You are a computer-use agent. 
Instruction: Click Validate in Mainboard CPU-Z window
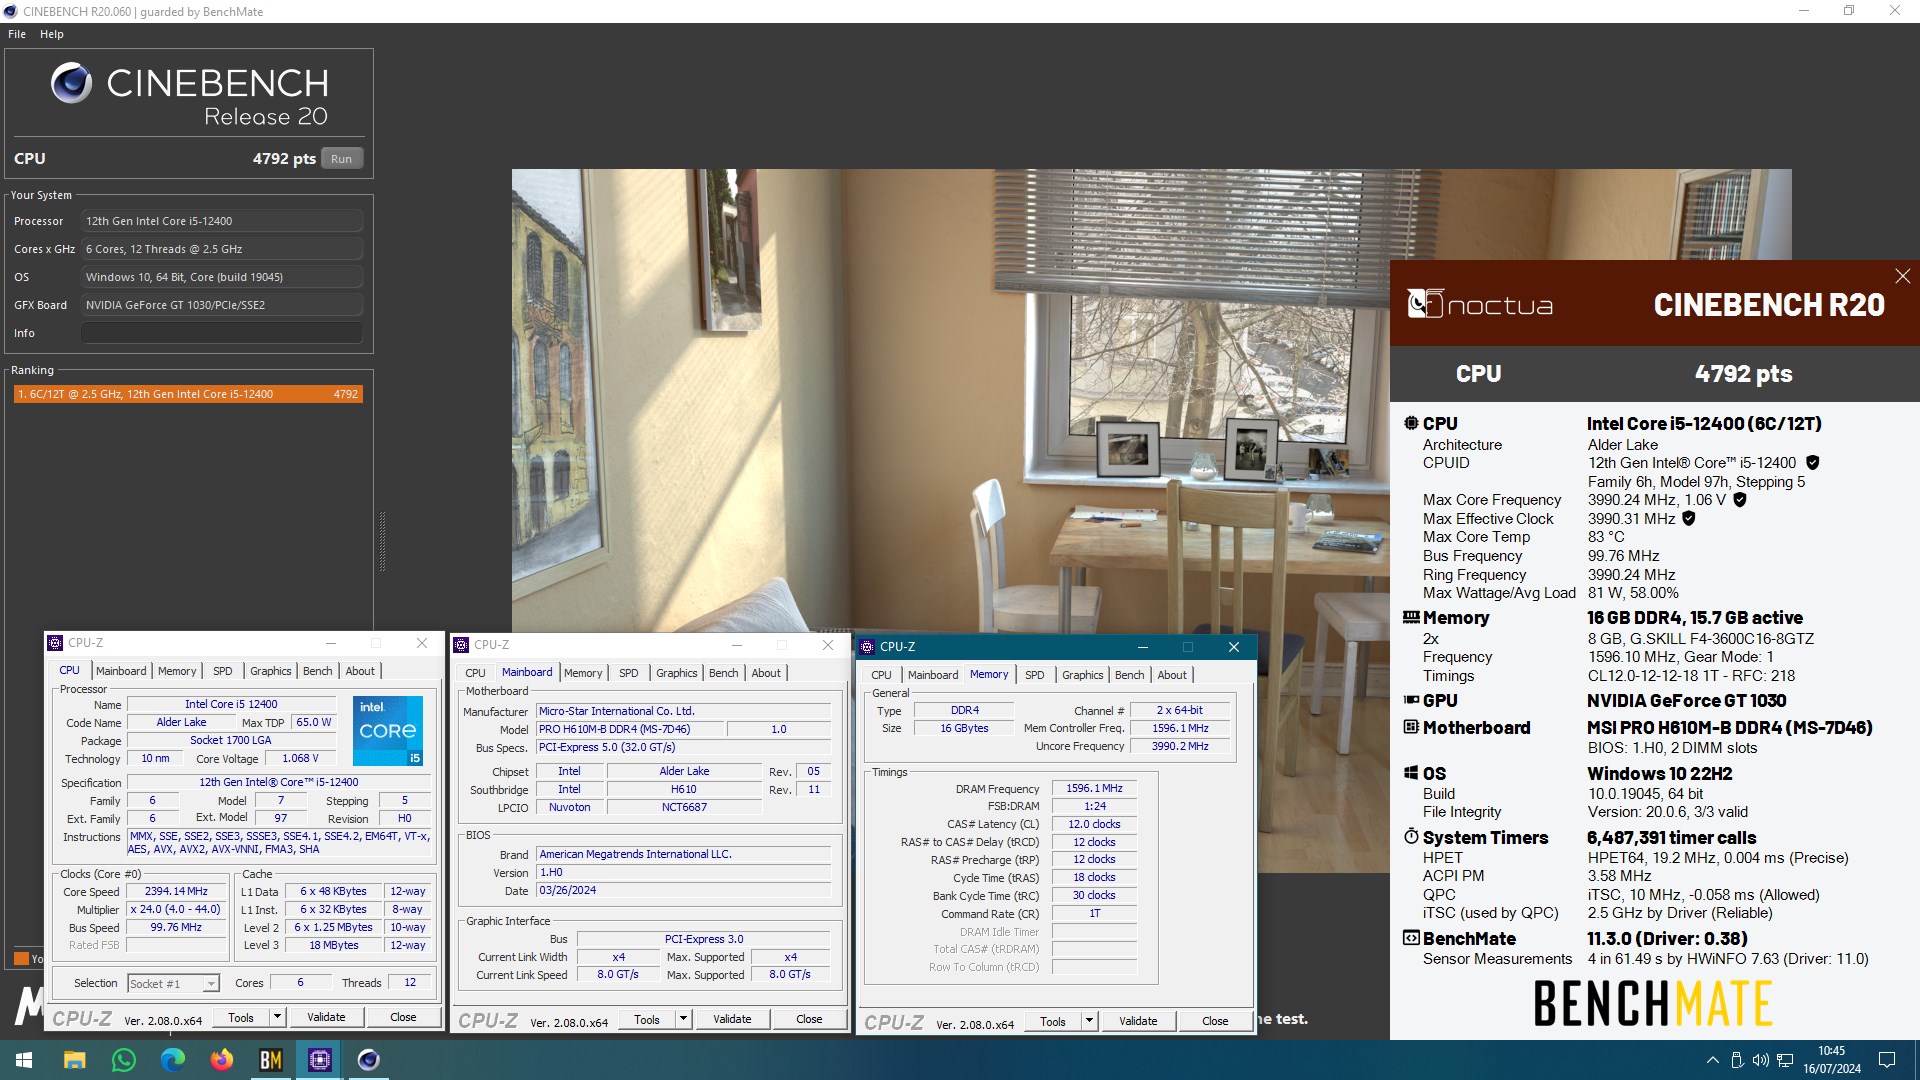[x=732, y=1020]
